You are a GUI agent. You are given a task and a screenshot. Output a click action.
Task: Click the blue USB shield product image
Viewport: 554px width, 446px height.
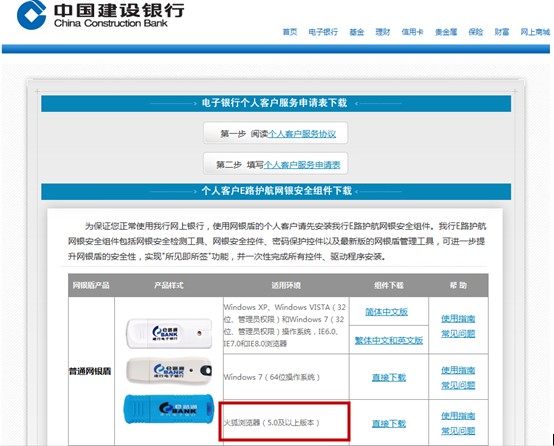[x=169, y=409]
